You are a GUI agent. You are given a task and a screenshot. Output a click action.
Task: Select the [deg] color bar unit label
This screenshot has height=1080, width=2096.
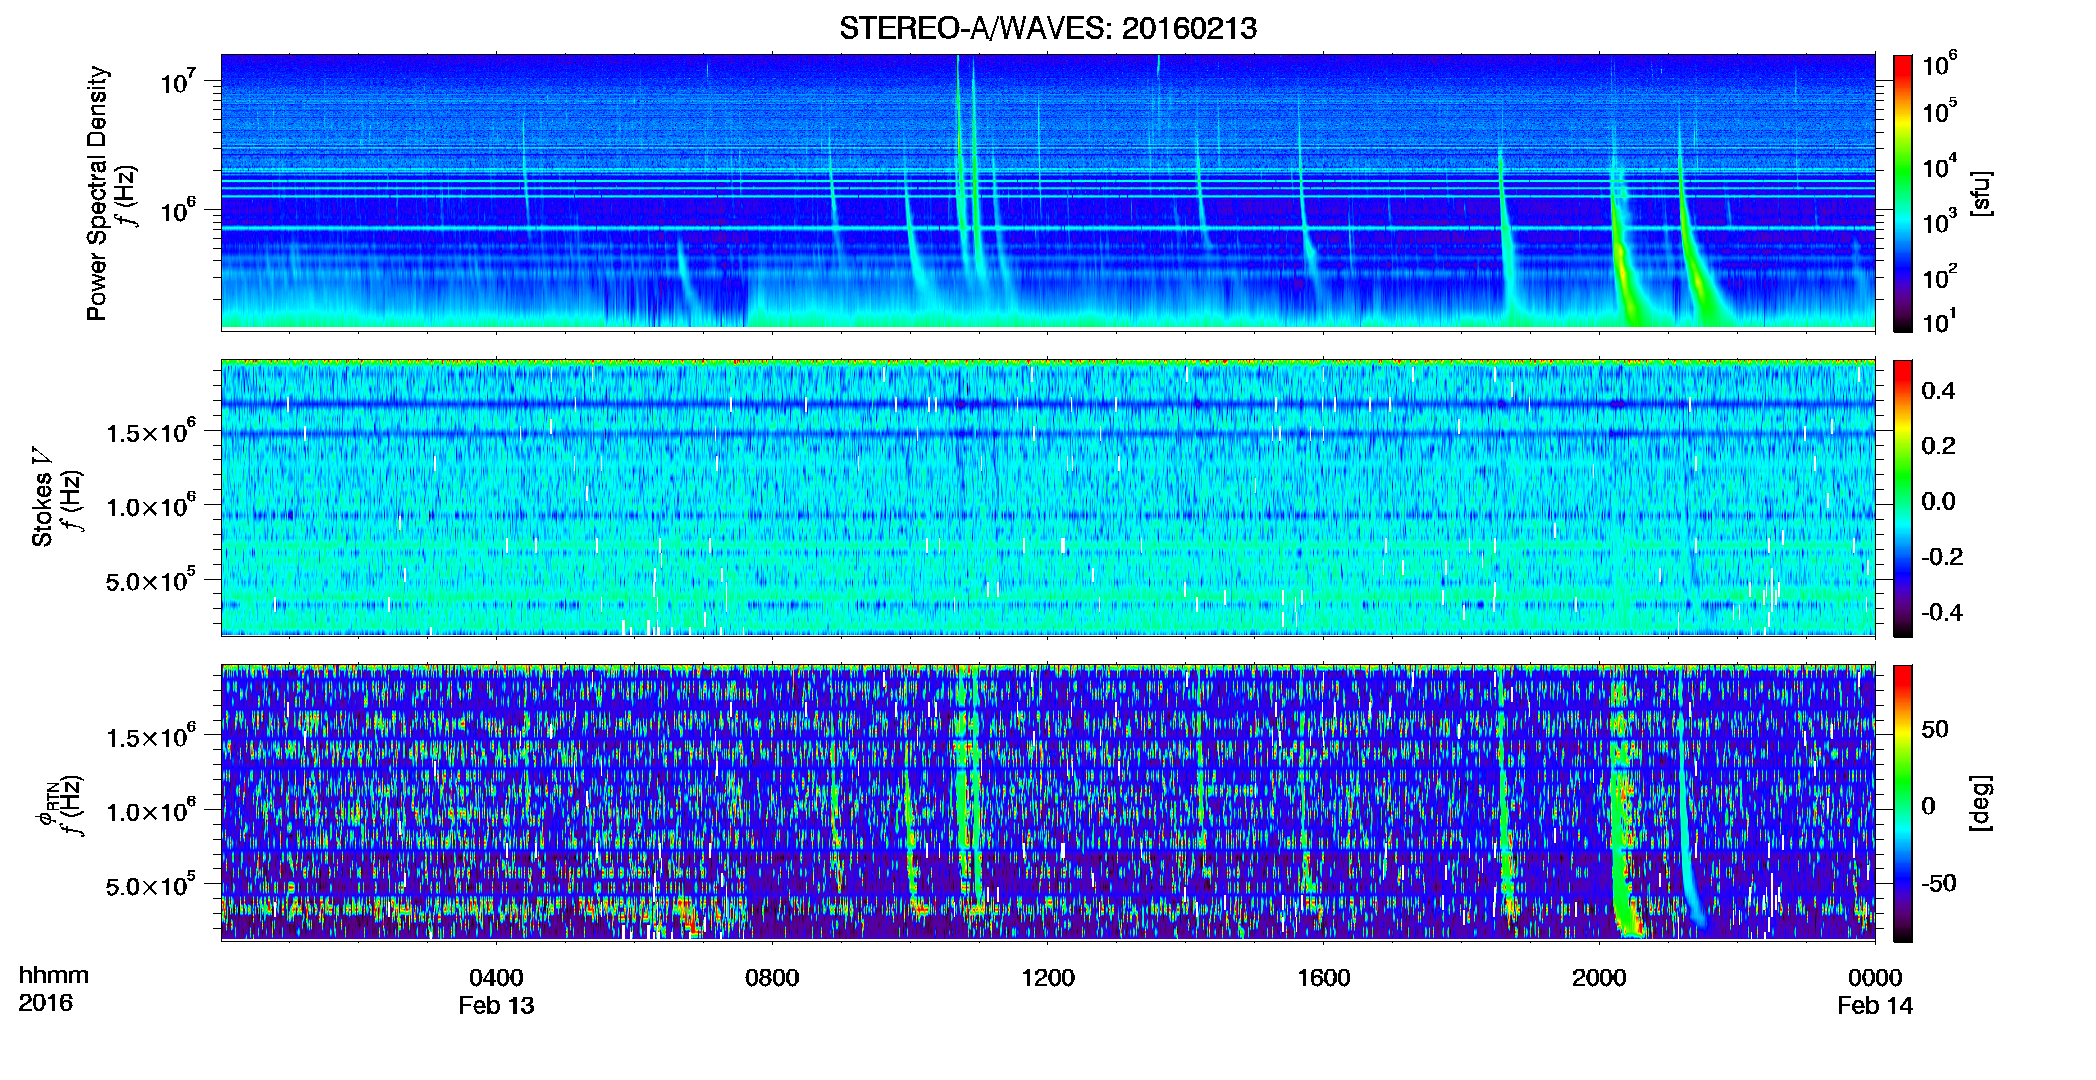[1981, 803]
